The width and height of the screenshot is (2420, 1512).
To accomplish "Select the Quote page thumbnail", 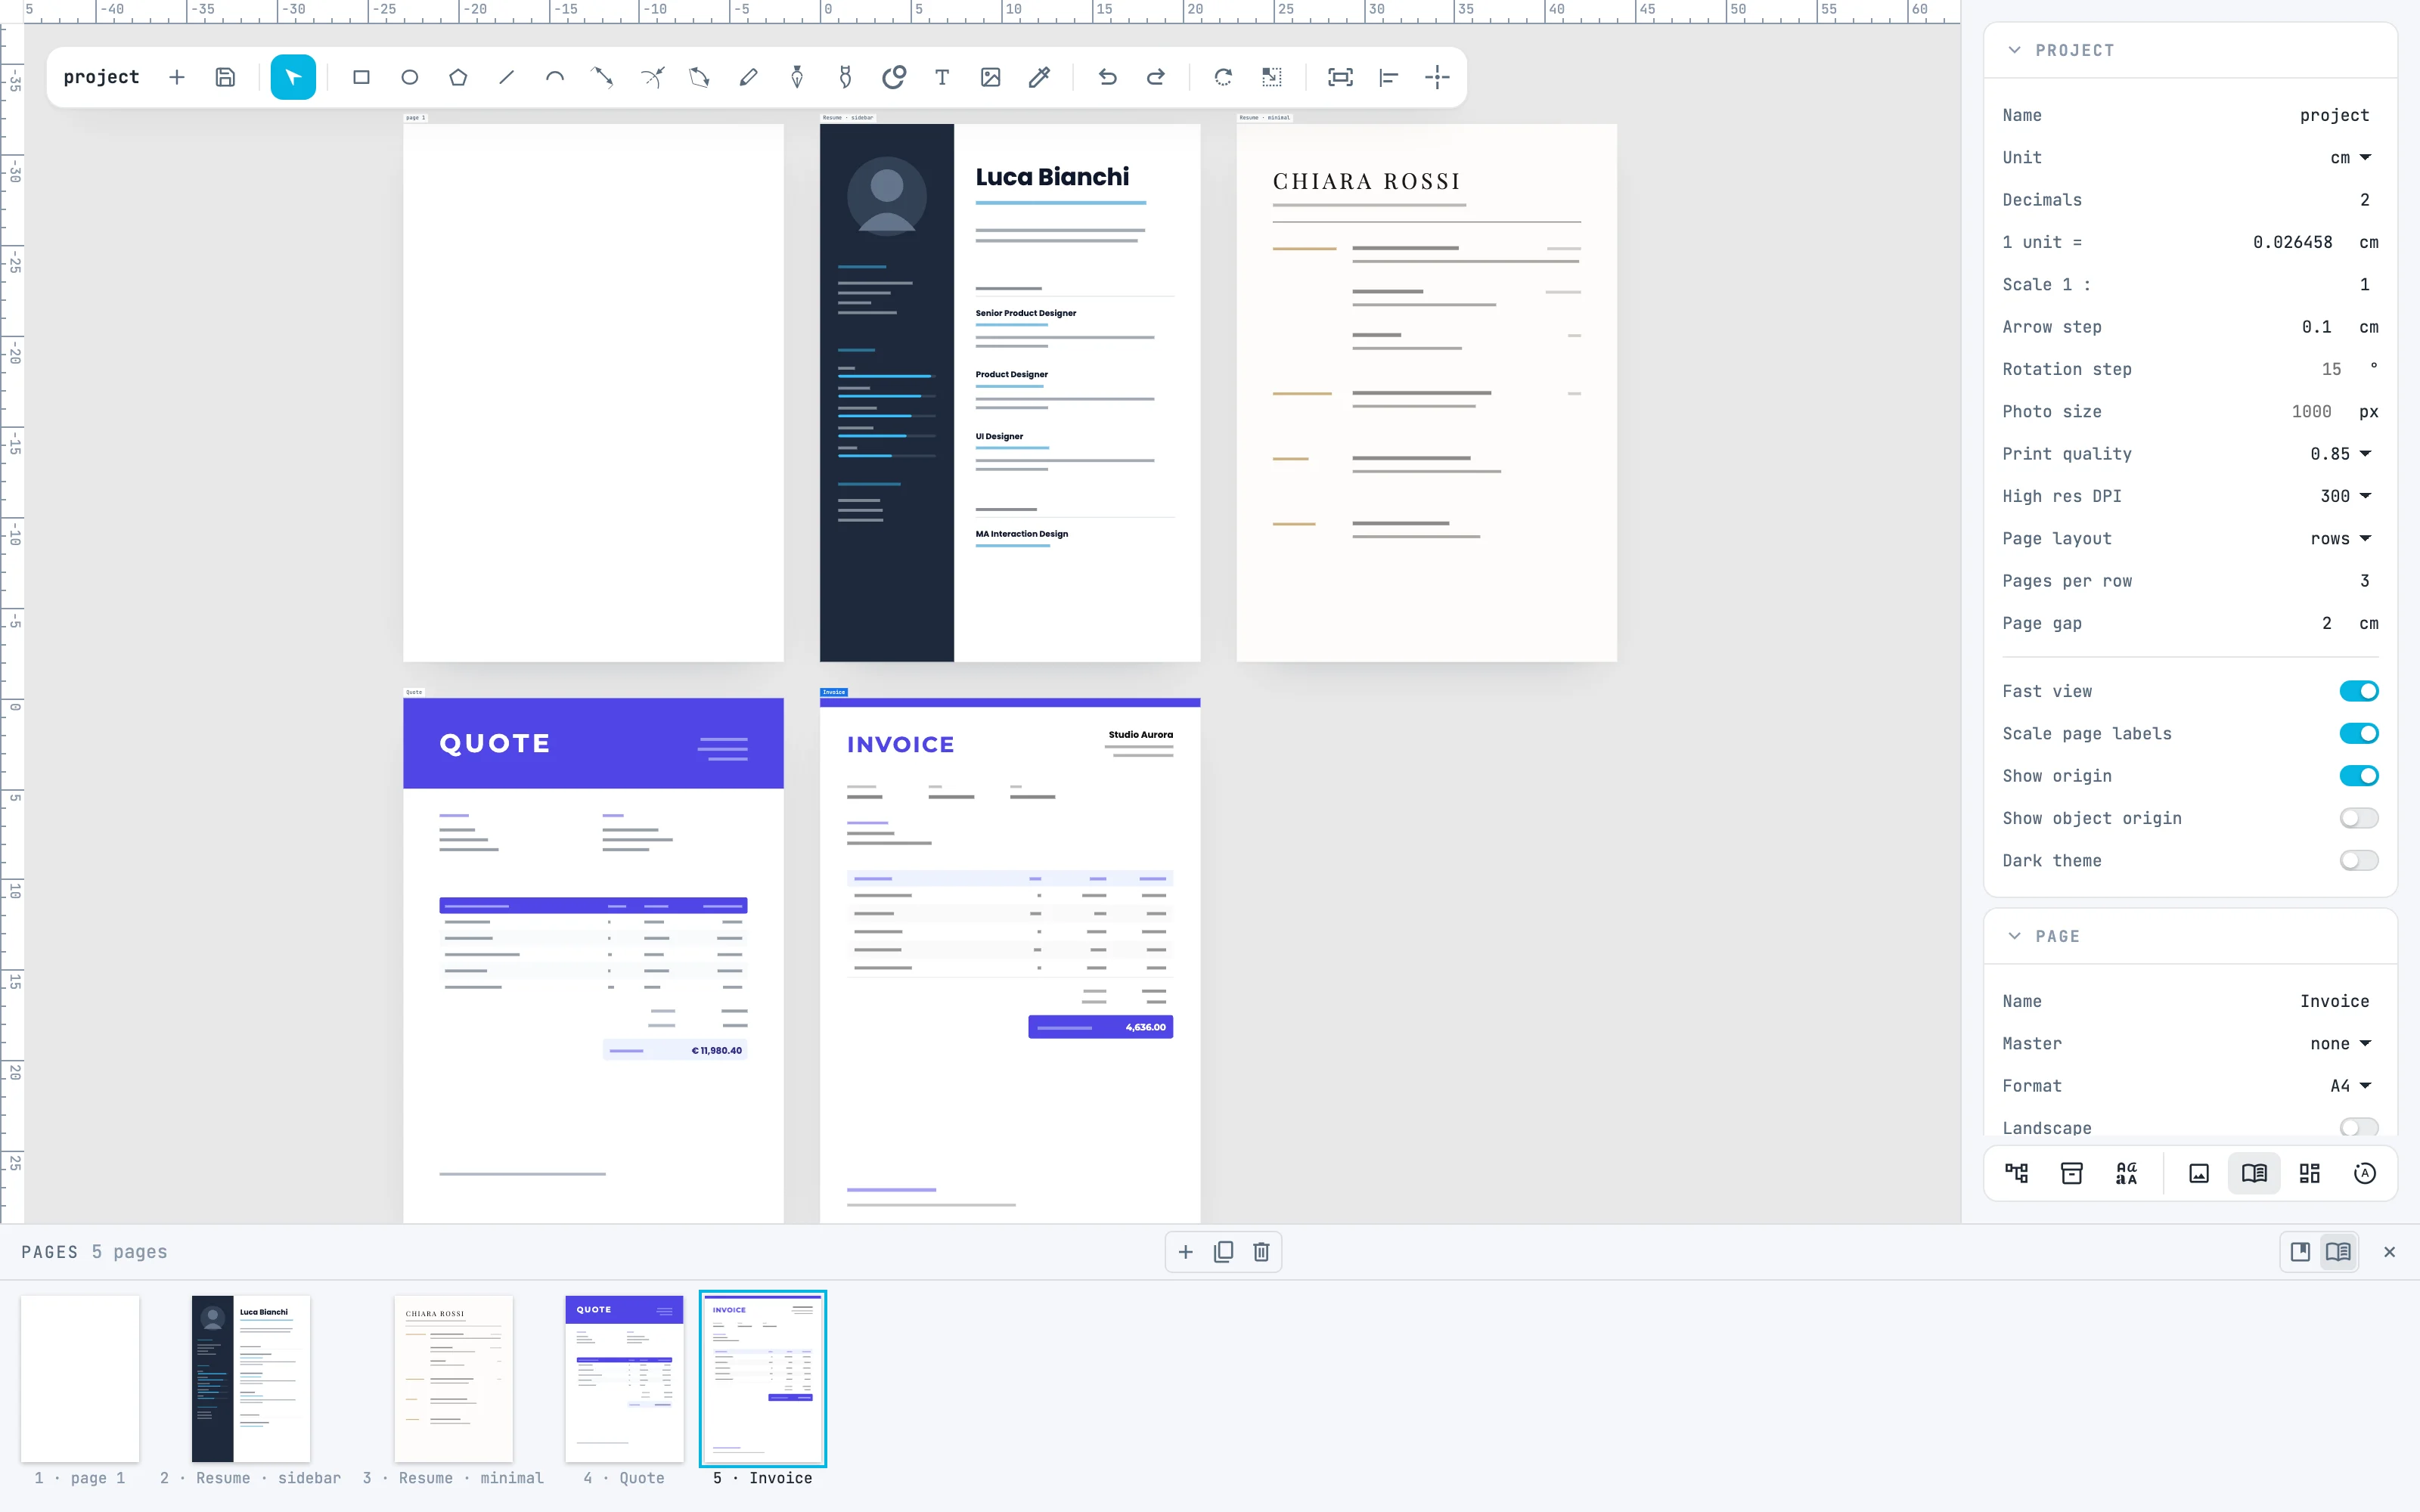I will point(624,1379).
